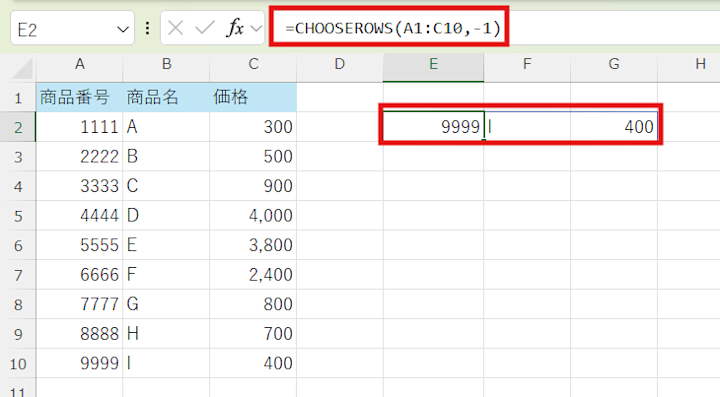Image resolution: width=720 pixels, height=397 pixels.
Task: Click product name cell G in row 8
Action: [x=166, y=304]
